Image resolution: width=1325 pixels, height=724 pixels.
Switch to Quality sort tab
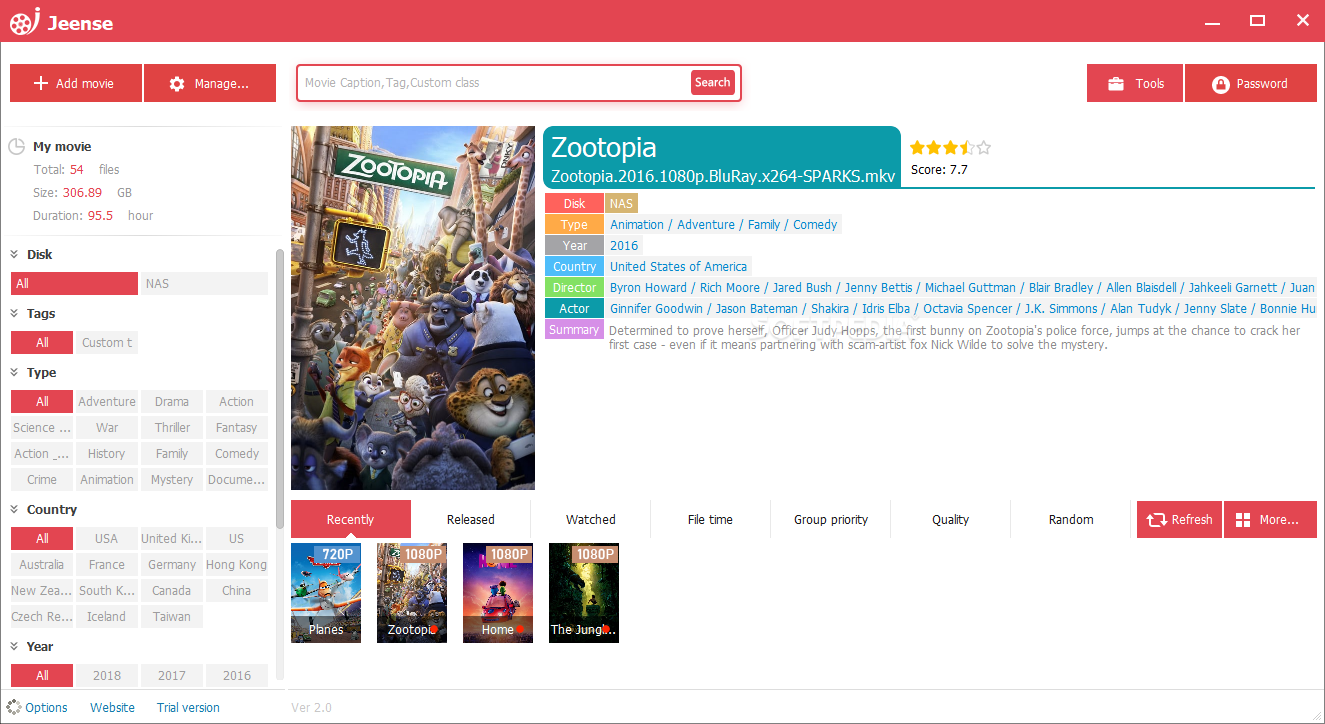(x=951, y=519)
